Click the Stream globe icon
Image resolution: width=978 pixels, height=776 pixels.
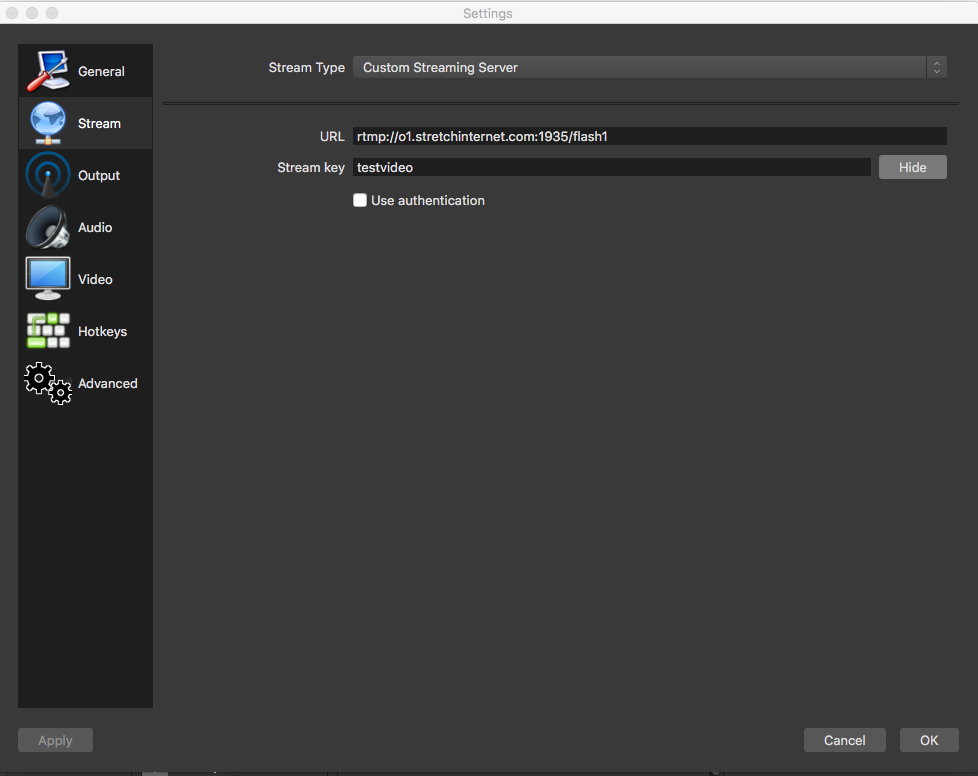tap(47, 123)
